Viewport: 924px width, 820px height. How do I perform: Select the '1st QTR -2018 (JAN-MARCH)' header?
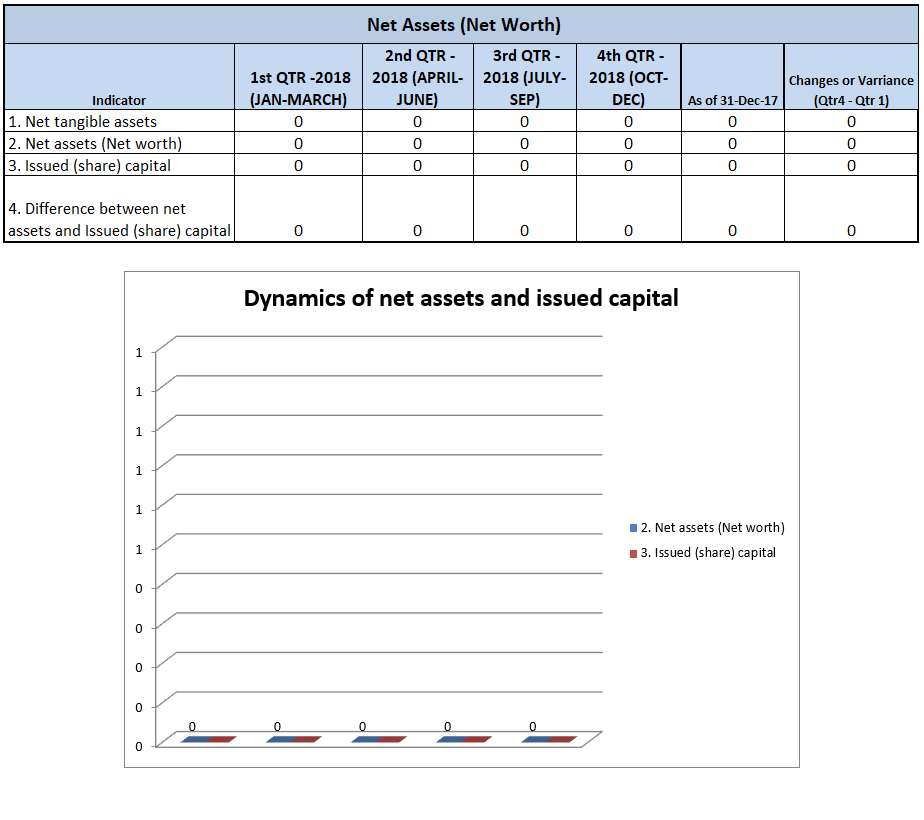299,88
